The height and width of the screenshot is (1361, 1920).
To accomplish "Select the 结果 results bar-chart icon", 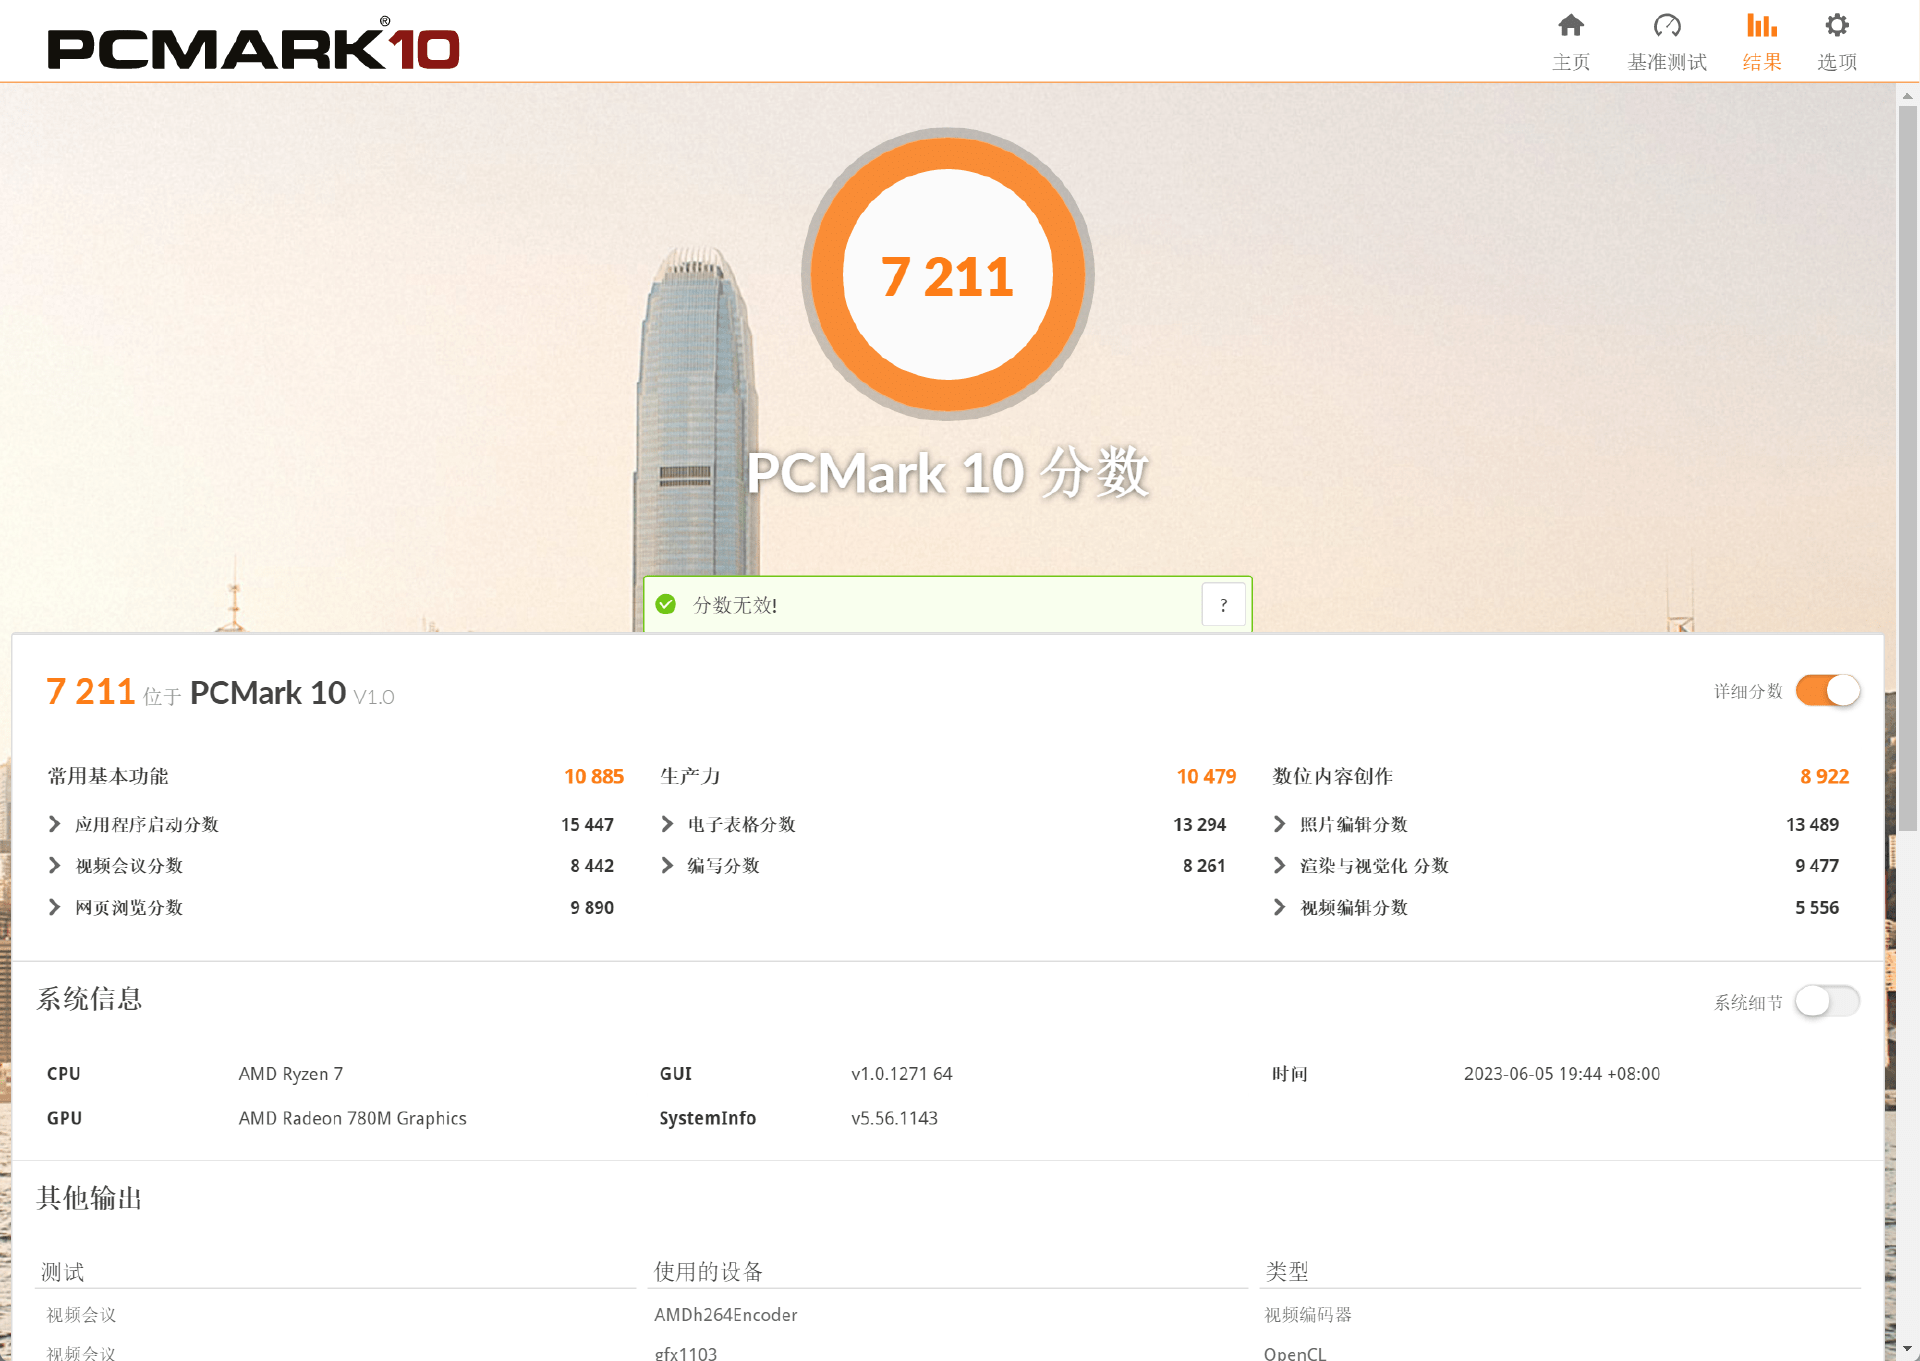I will (x=1761, y=25).
